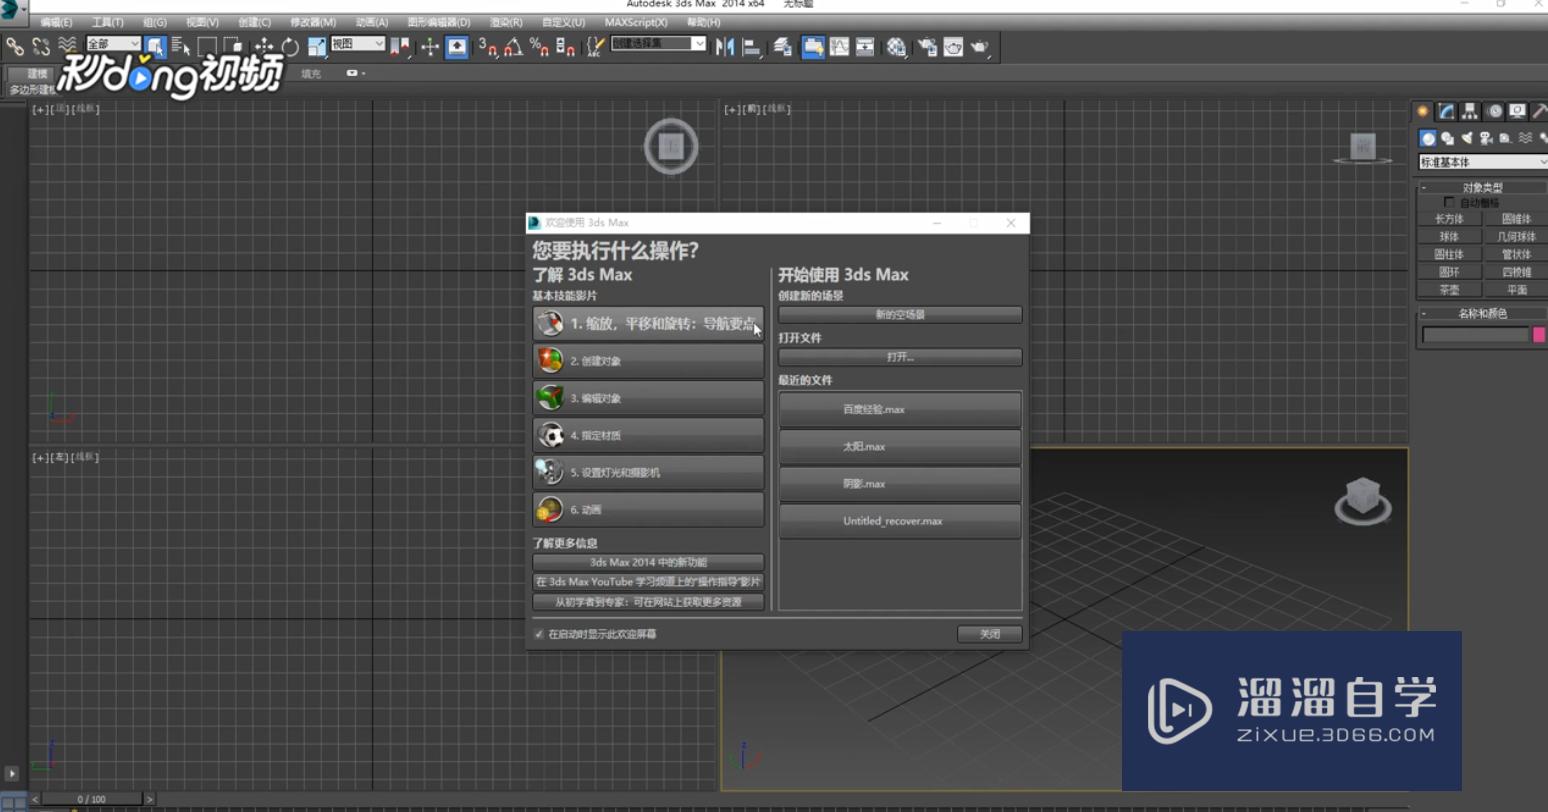The image size is (1548, 812).
Task: Click the object name input field
Action: tap(1476, 335)
